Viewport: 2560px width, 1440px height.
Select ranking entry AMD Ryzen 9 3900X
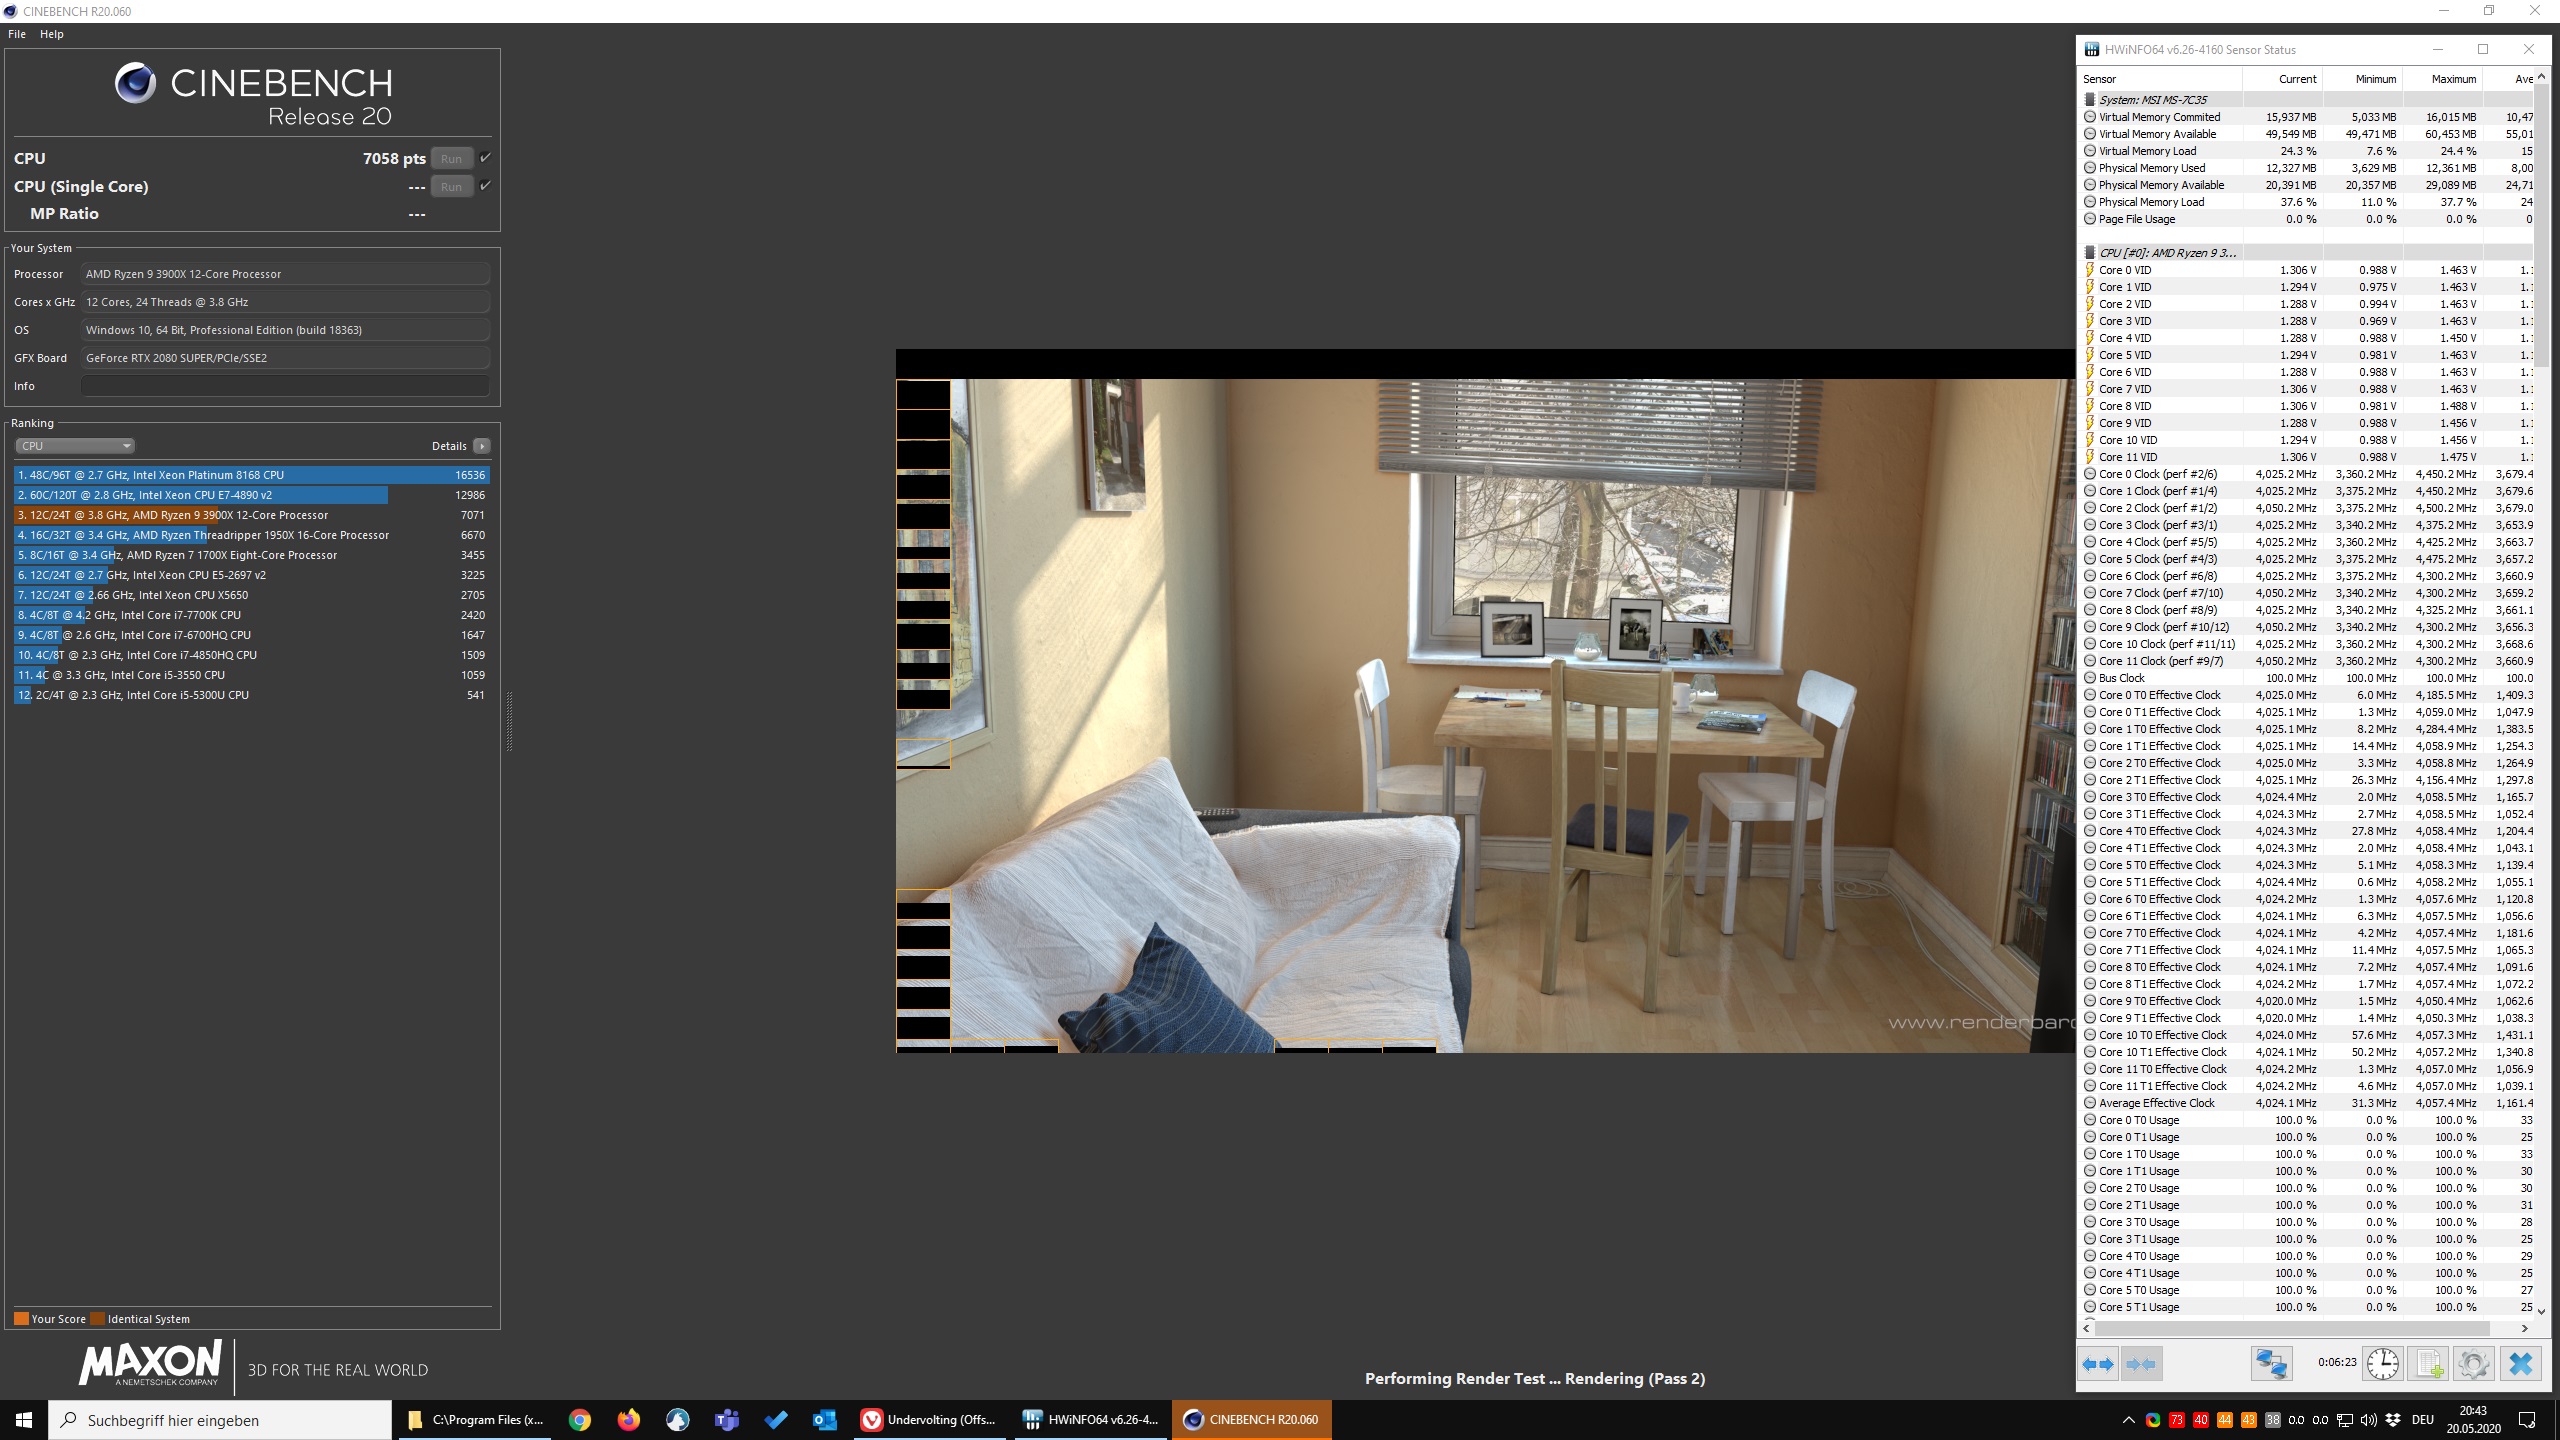tap(251, 515)
